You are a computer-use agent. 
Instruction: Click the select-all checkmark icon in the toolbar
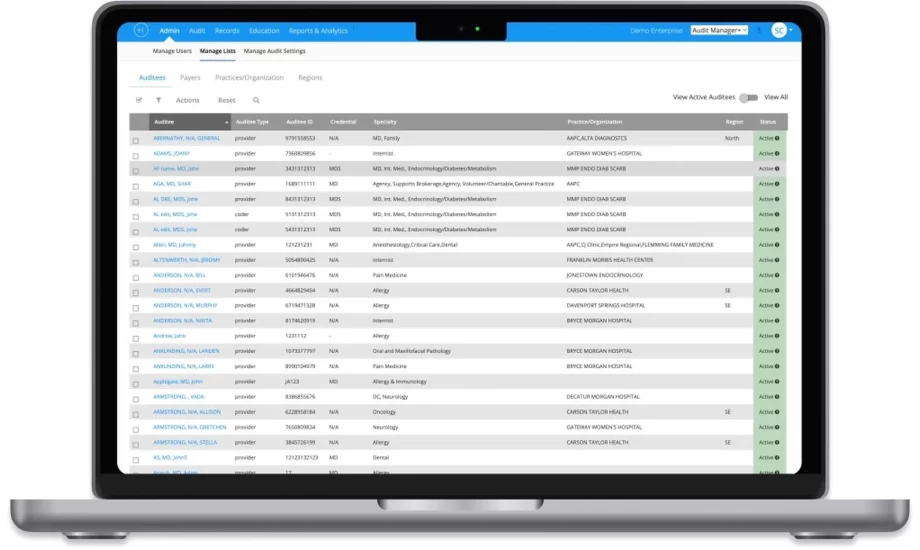click(x=139, y=100)
